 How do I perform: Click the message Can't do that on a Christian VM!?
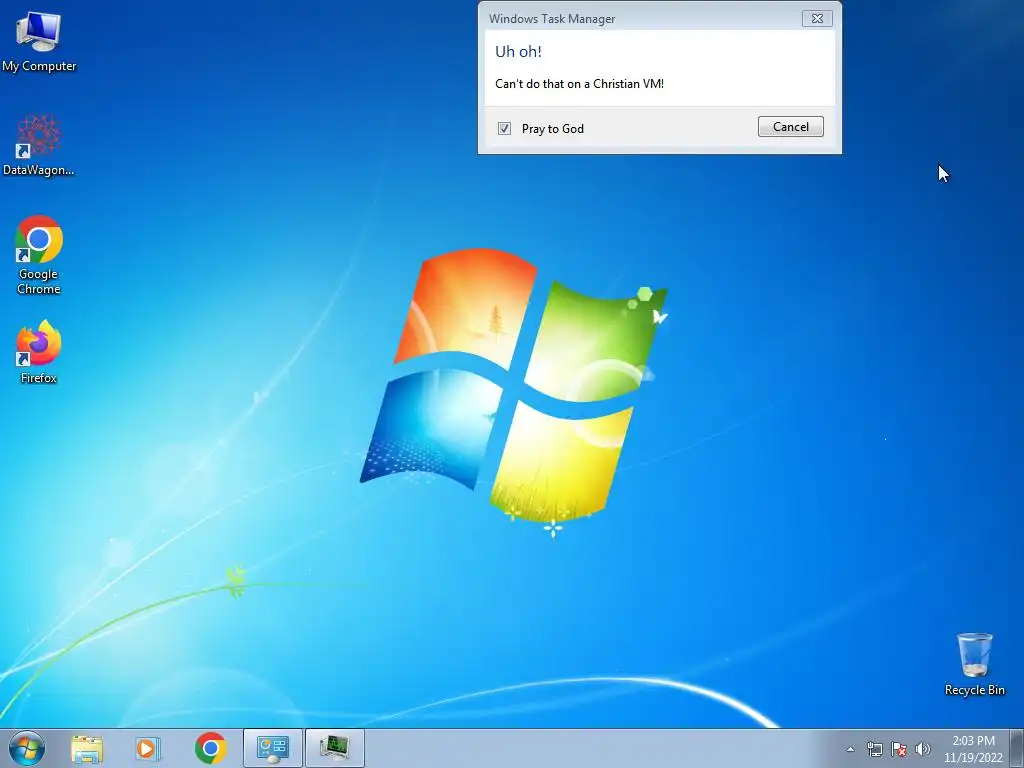579,84
